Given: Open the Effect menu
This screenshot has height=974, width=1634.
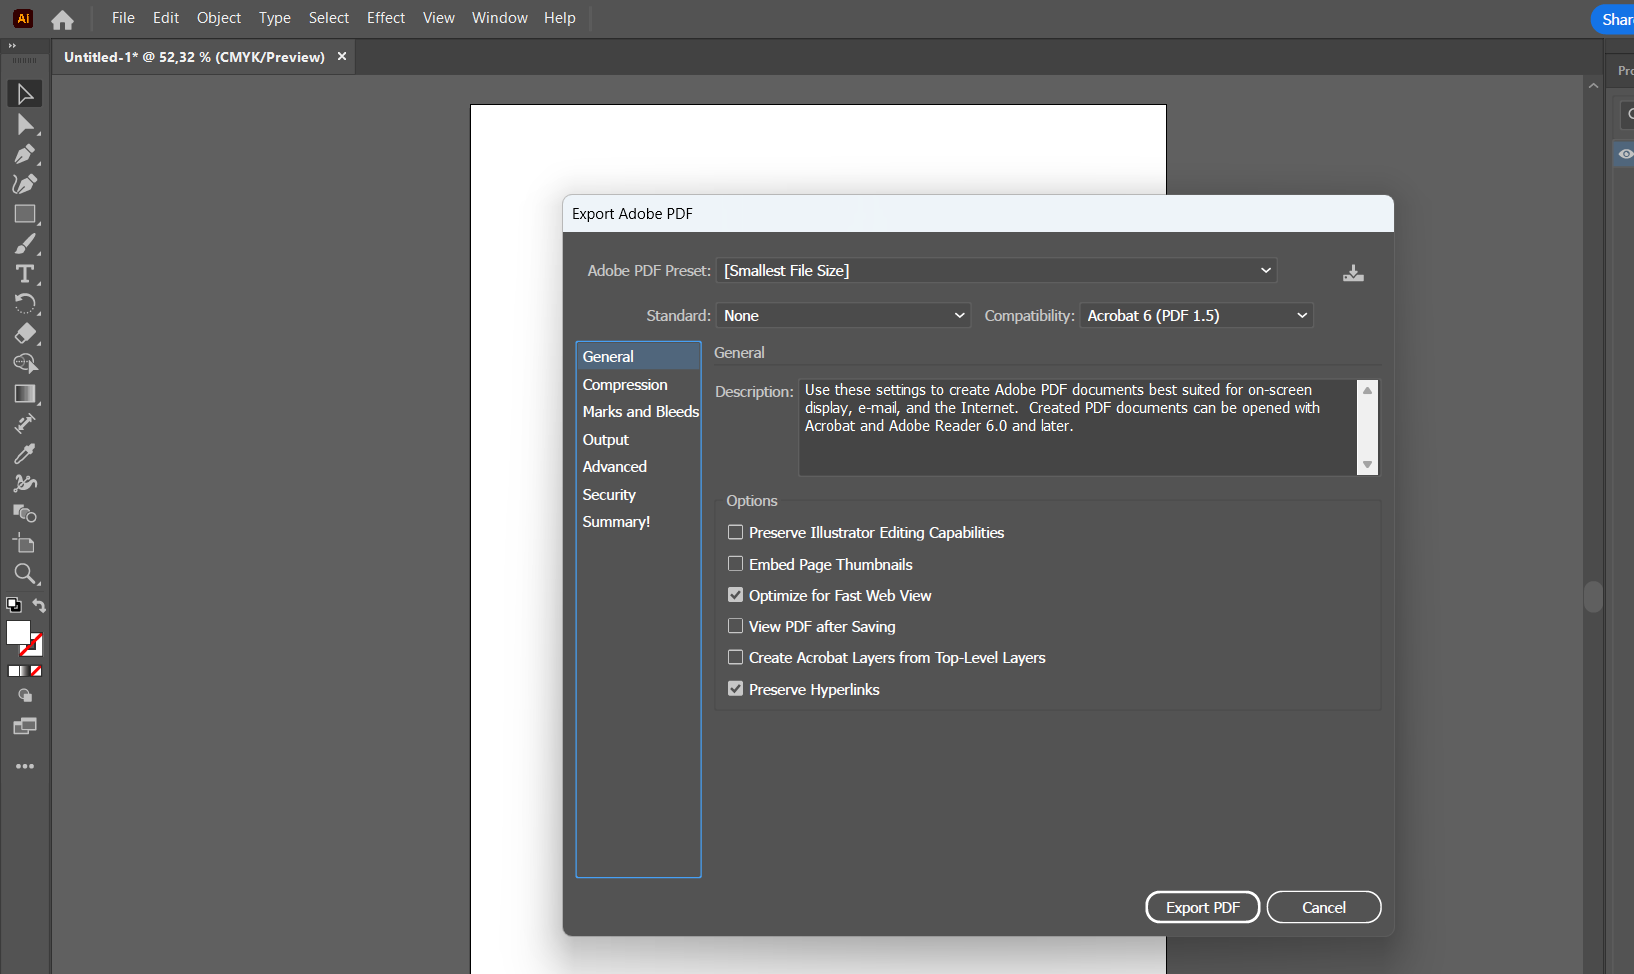Looking at the screenshot, I should click(x=386, y=18).
